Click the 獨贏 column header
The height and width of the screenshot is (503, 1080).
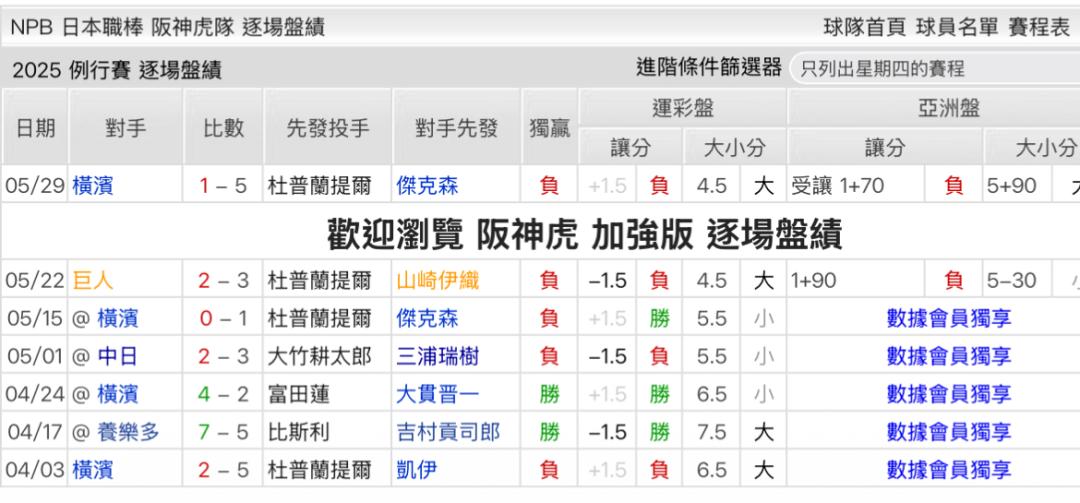550,127
